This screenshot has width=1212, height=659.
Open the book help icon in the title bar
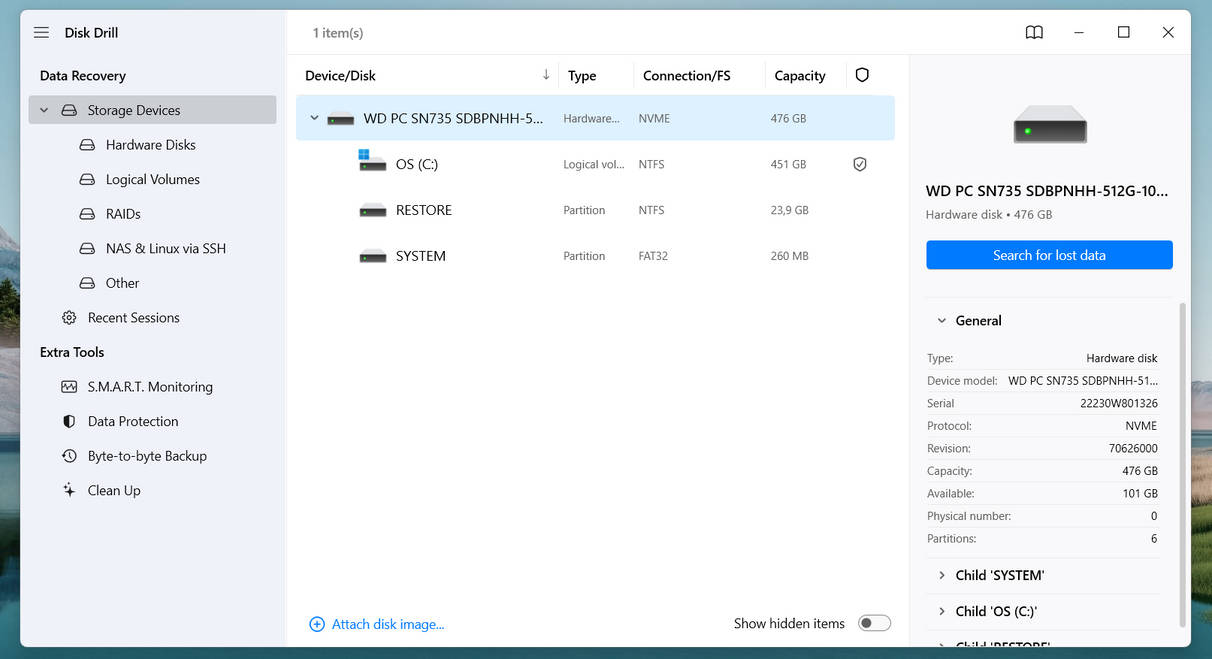(1034, 33)
